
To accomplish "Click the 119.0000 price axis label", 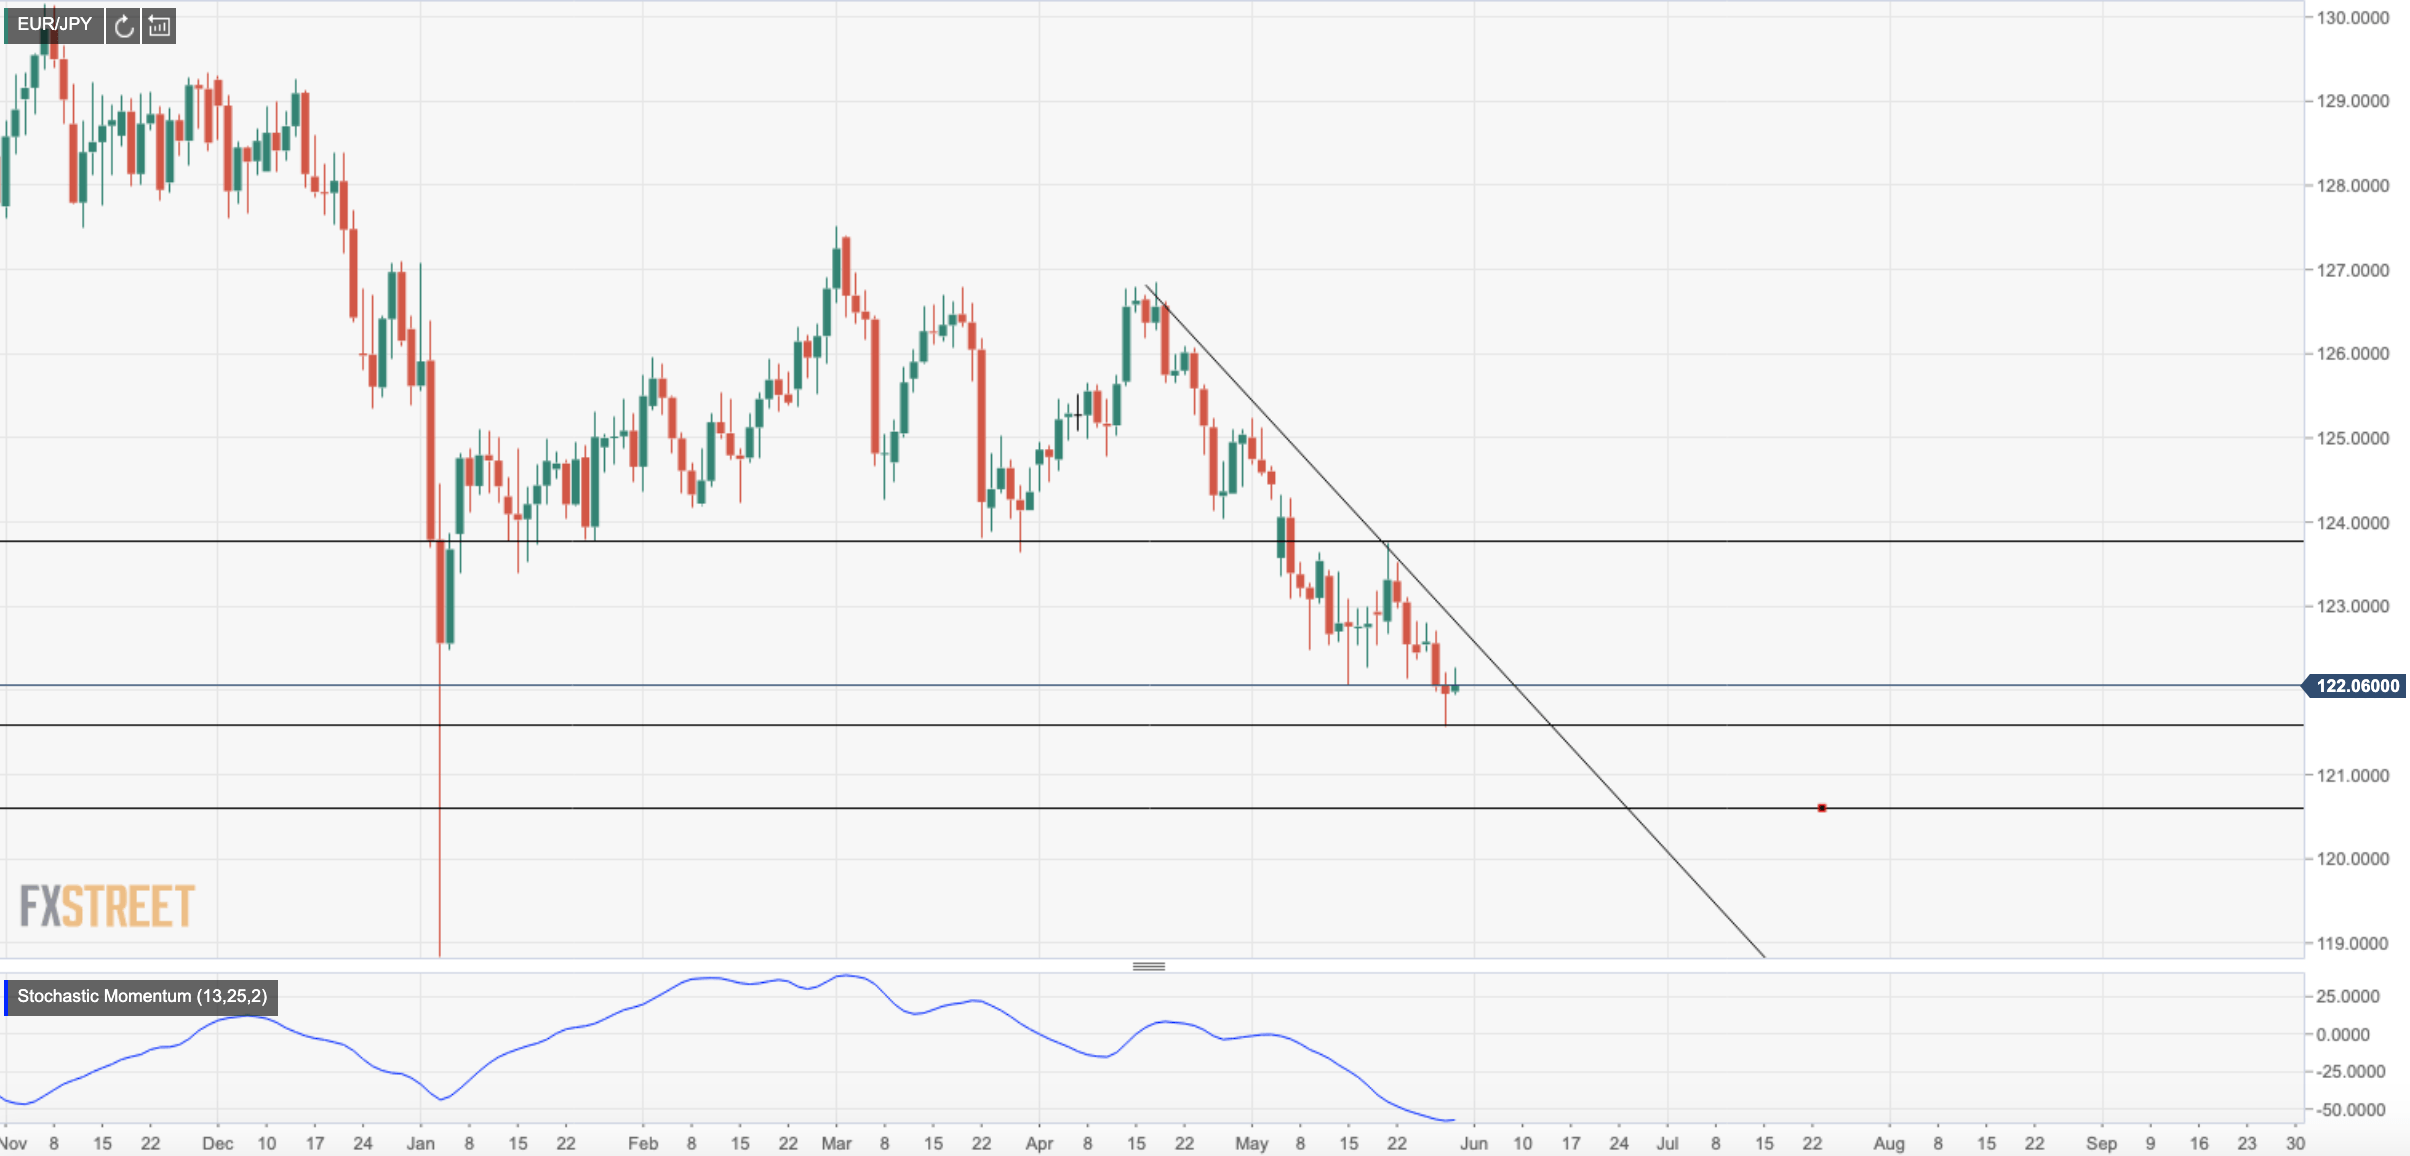I will tap(2352, 943).
